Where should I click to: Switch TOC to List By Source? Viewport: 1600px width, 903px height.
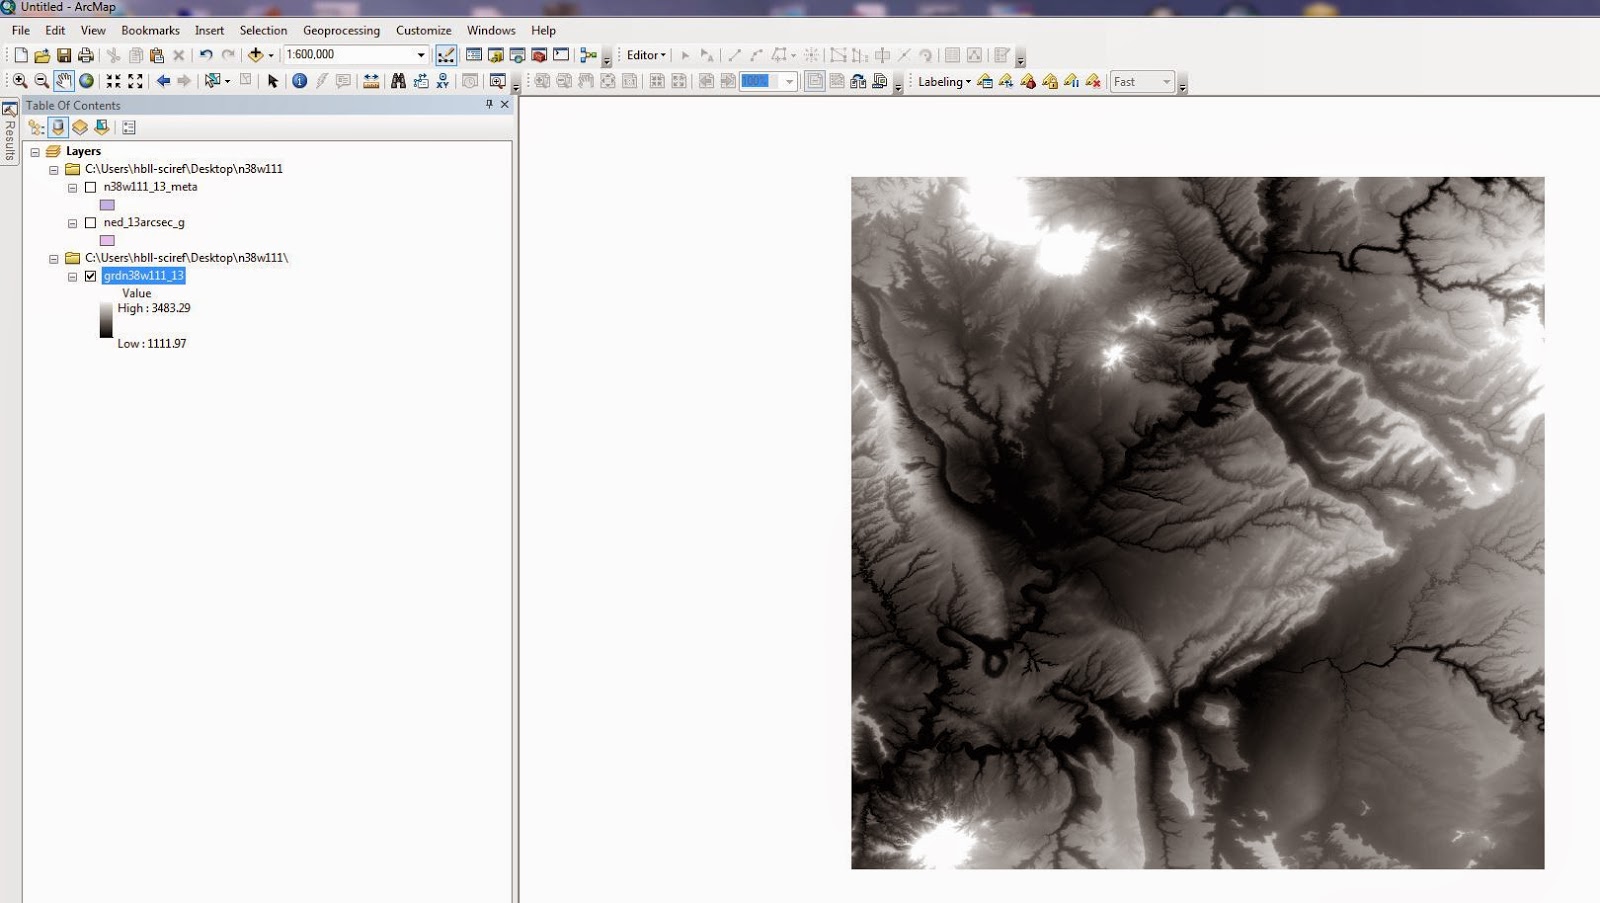pos(58,127)
